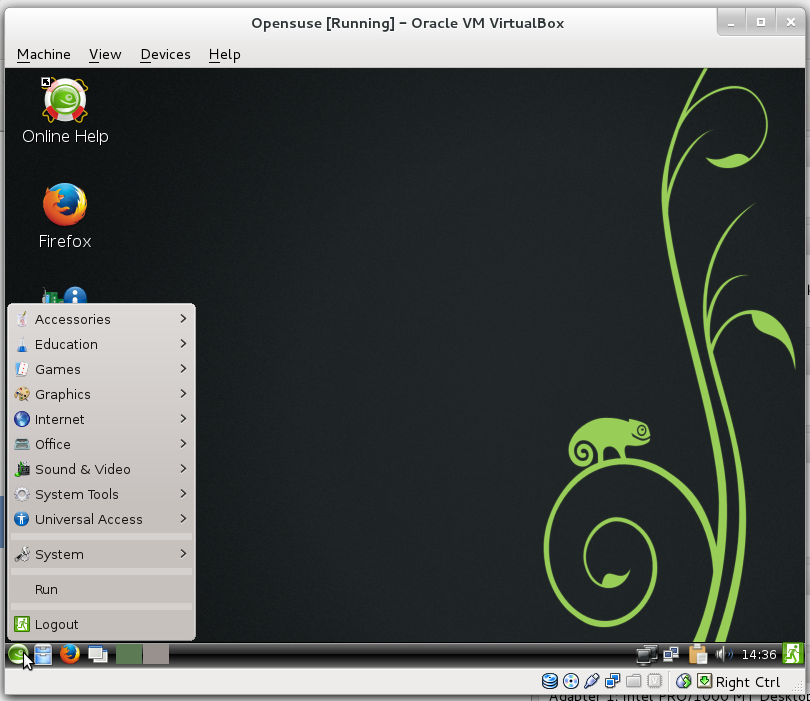Select Logout from the application menu

coord(55,623)
